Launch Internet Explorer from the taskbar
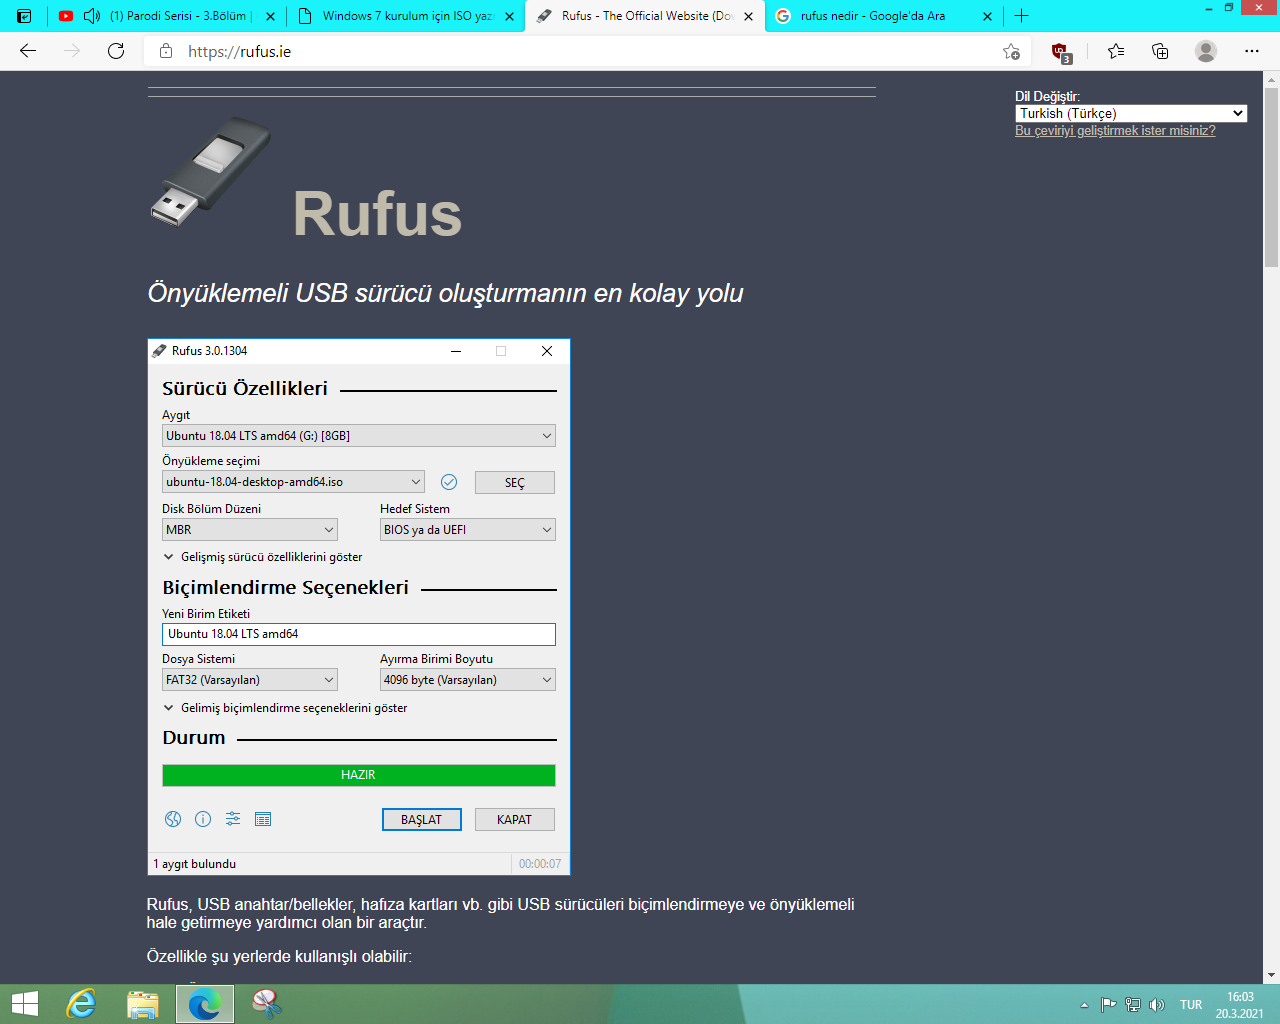1280x1024 pixels. tap(81, 1004)
